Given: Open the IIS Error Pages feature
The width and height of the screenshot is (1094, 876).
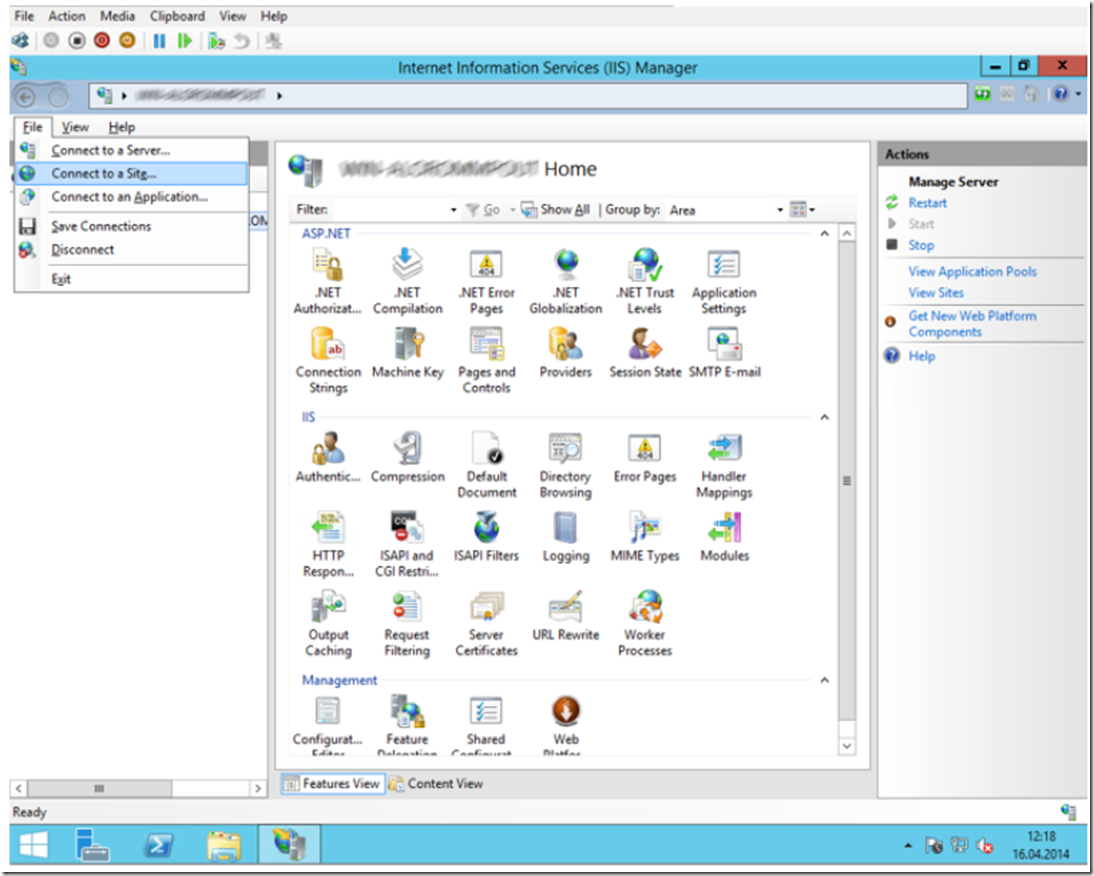Looking at the screenshot, I should [645, 458].
